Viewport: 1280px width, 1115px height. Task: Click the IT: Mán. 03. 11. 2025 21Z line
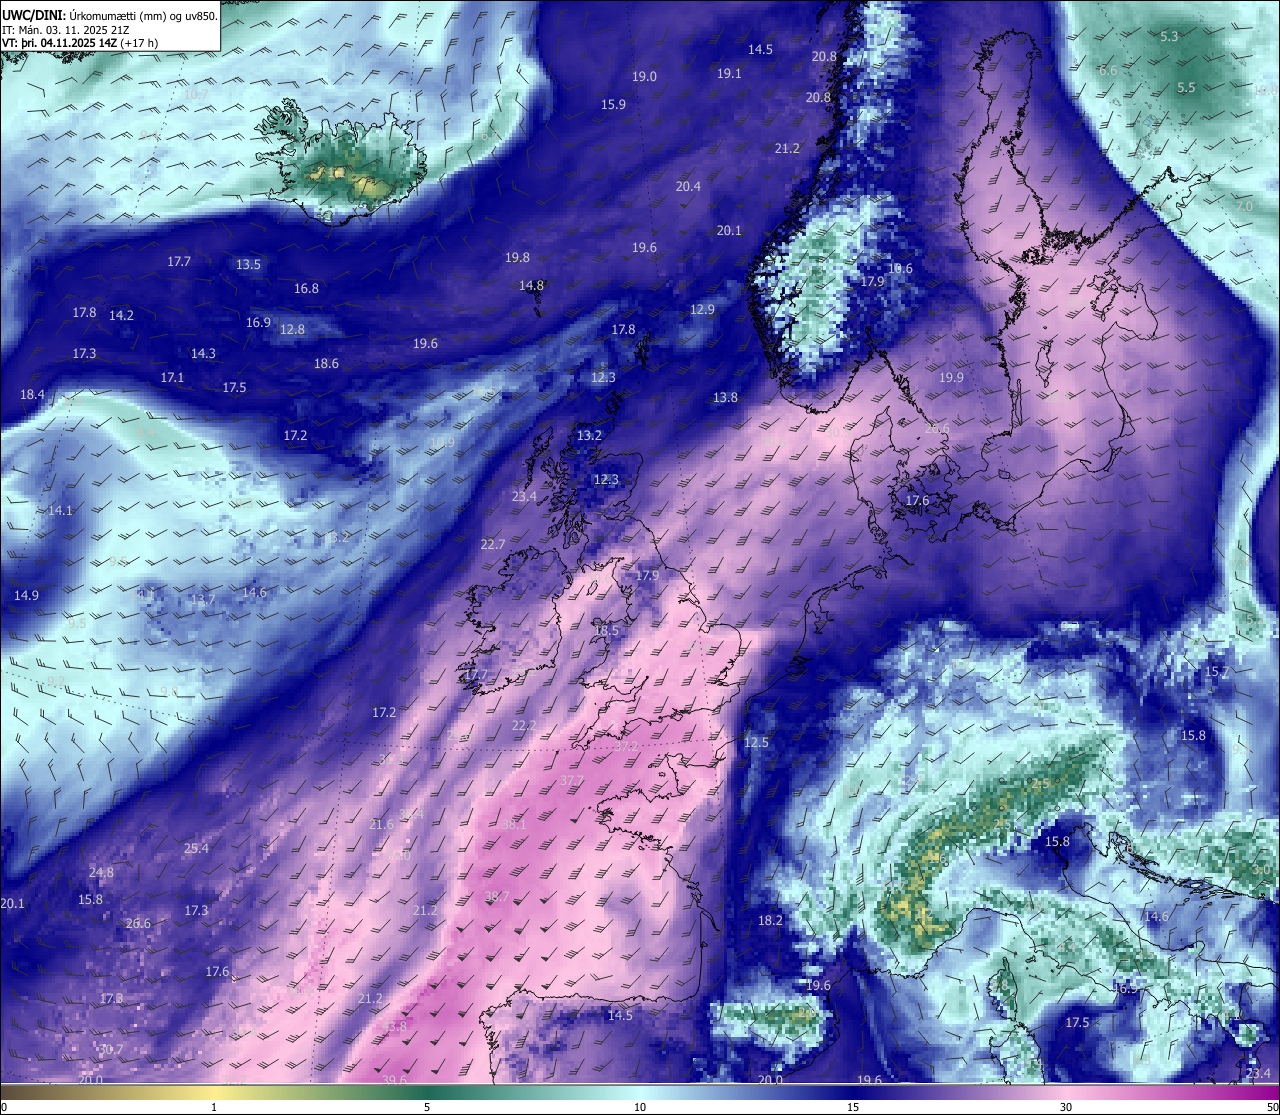pyautogui.click(x=64, y=29)
